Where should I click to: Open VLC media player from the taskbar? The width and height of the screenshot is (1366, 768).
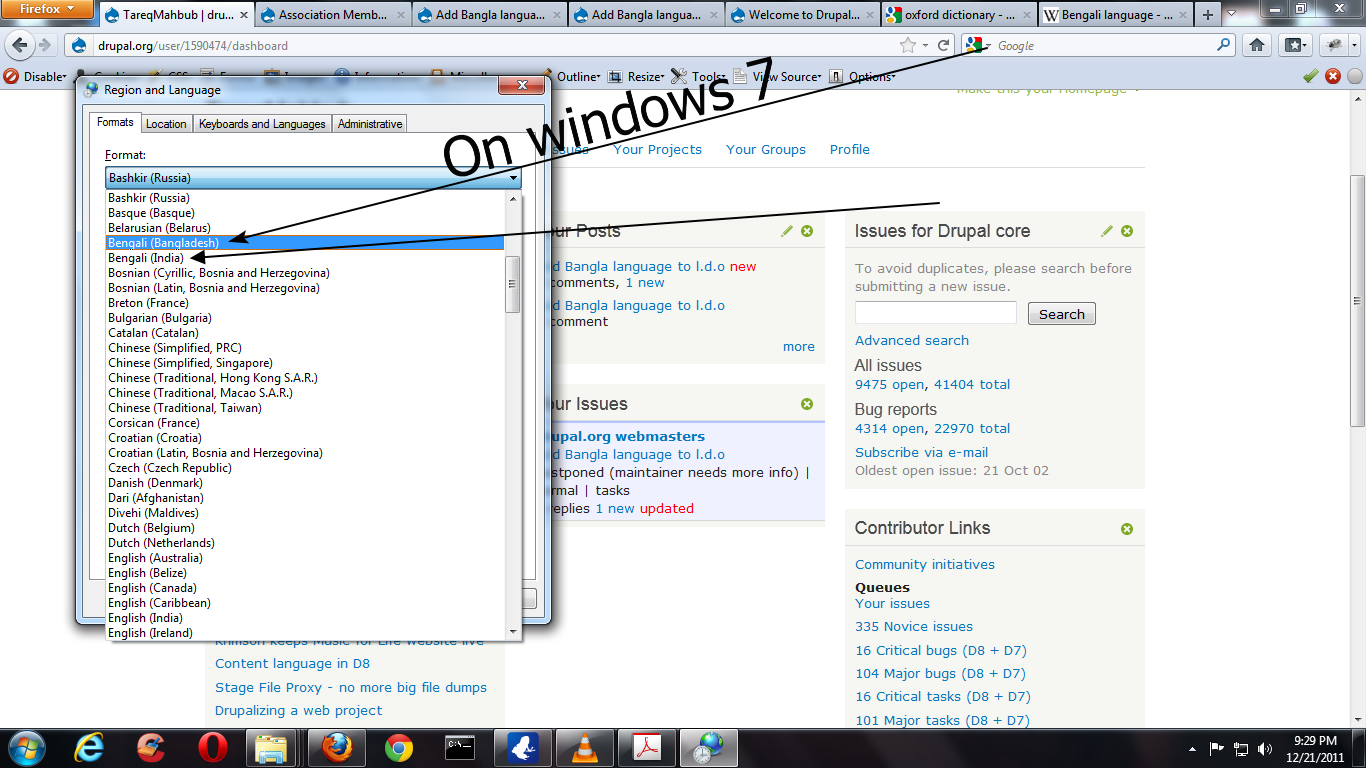585,747
